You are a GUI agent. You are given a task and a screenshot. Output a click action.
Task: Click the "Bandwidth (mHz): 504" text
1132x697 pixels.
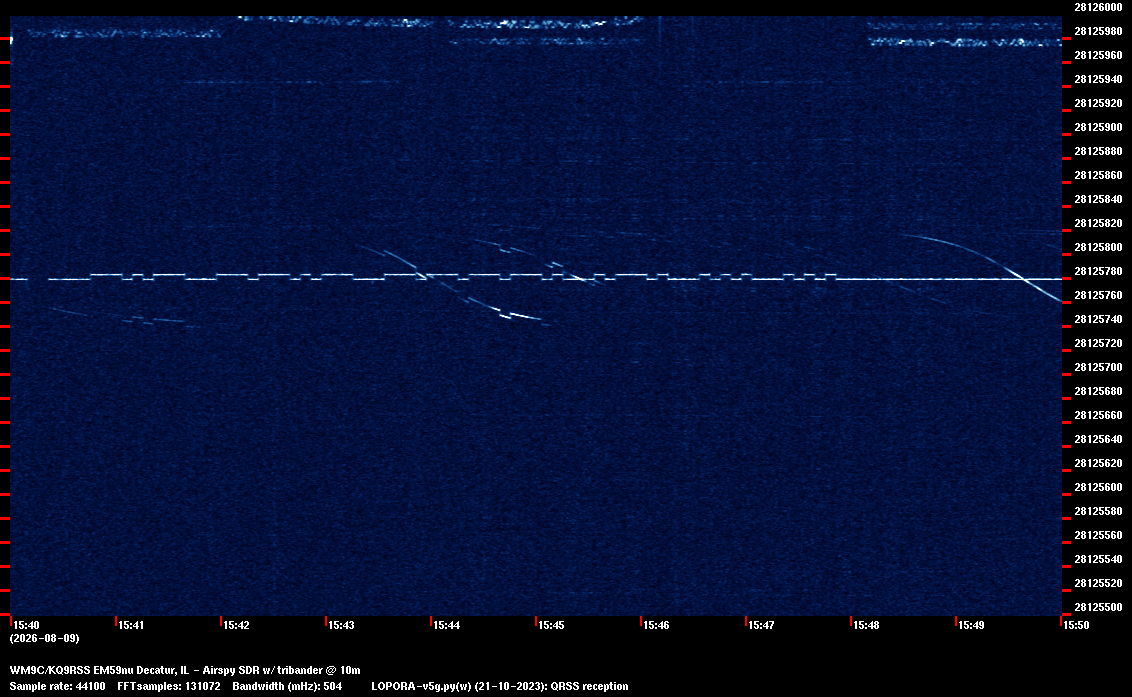click(x=287, y=686)
